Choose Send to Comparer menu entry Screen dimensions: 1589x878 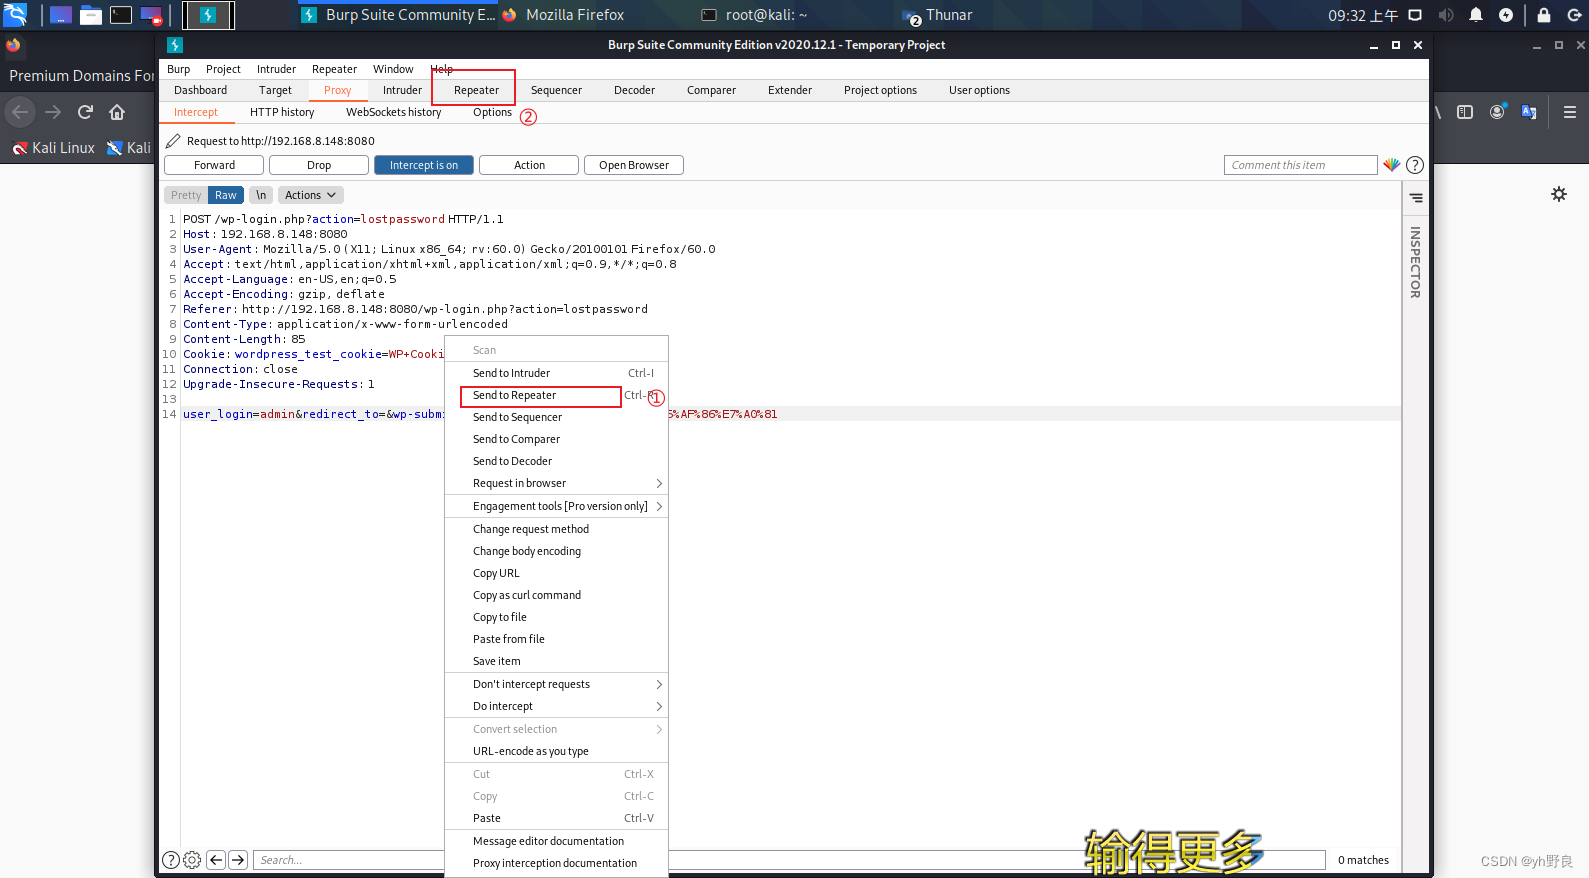pyautogui.click(x=556, y=439)
